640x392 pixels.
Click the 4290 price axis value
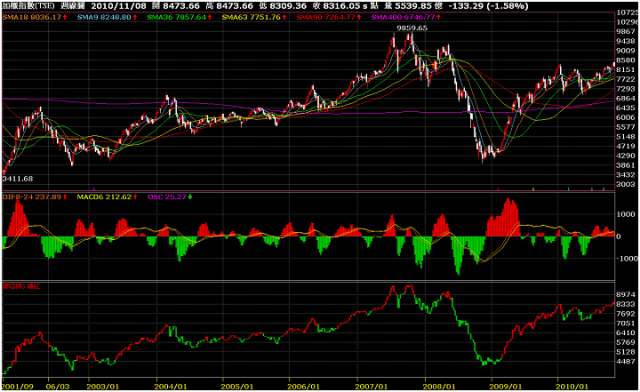tap(626, 156)
